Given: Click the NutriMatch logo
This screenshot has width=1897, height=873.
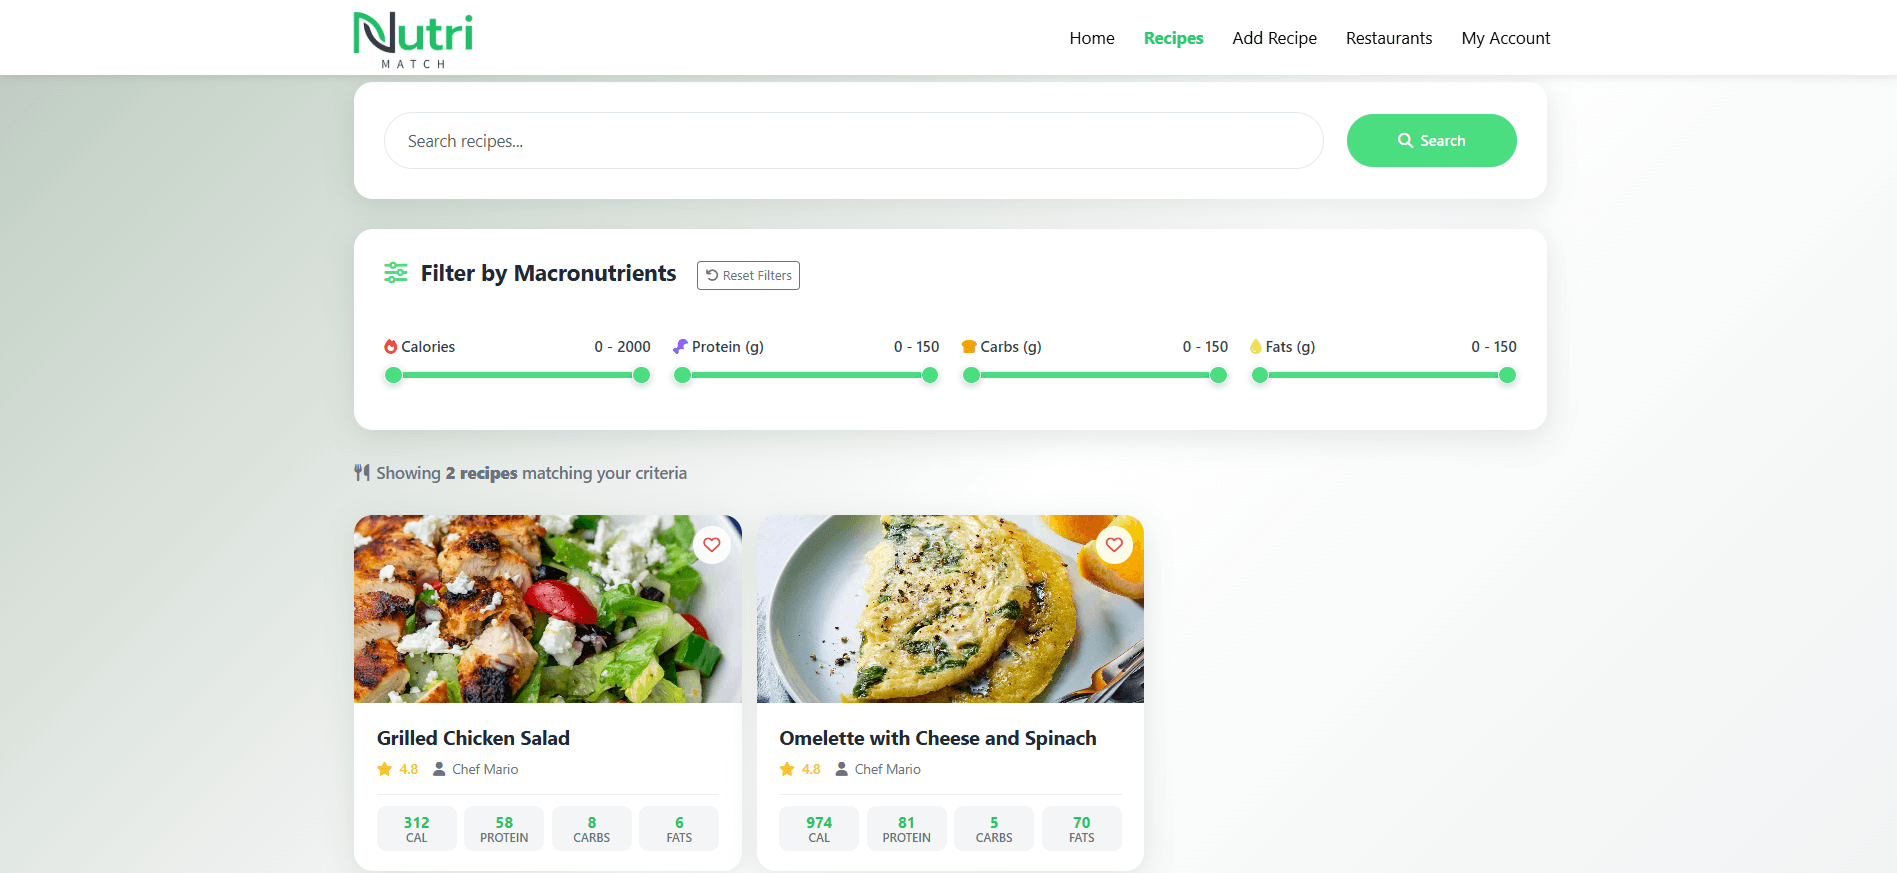Looking at the screenshot, I should coord(413,39).
